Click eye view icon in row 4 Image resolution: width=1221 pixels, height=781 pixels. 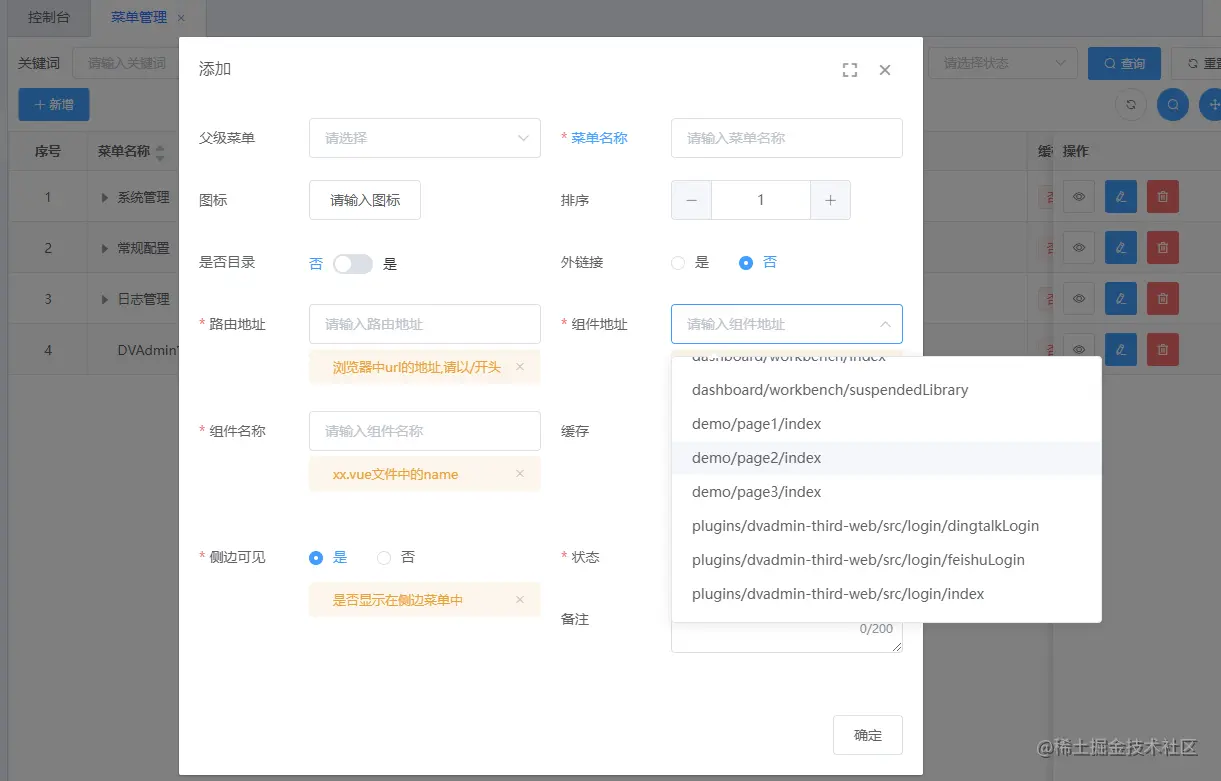pyautogui.click(x=1079, y=349)
